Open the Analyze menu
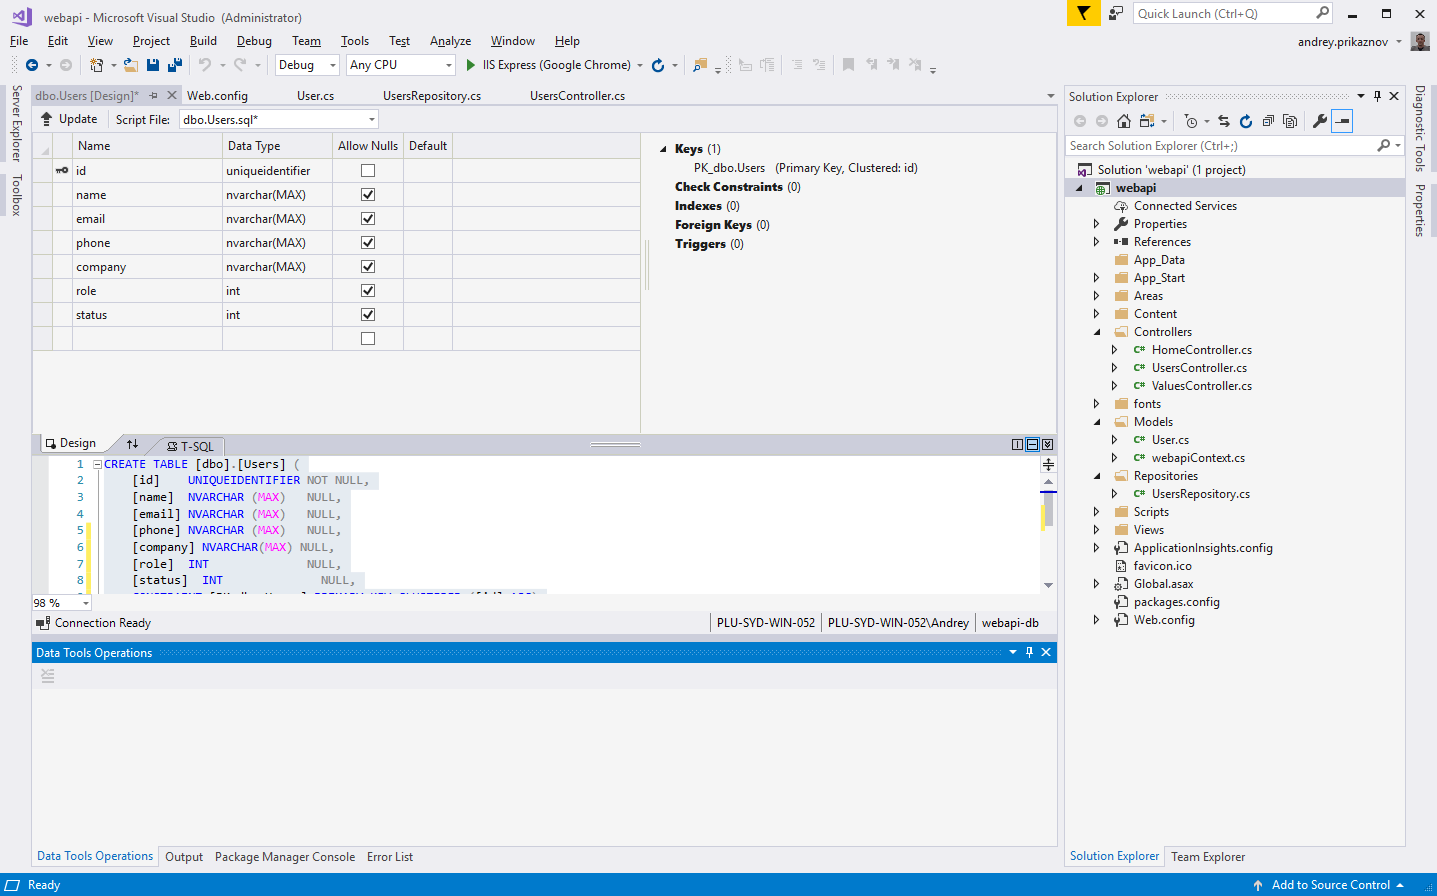The height and width of the screenshot is (896, 1437). click(x=450, y=41)
